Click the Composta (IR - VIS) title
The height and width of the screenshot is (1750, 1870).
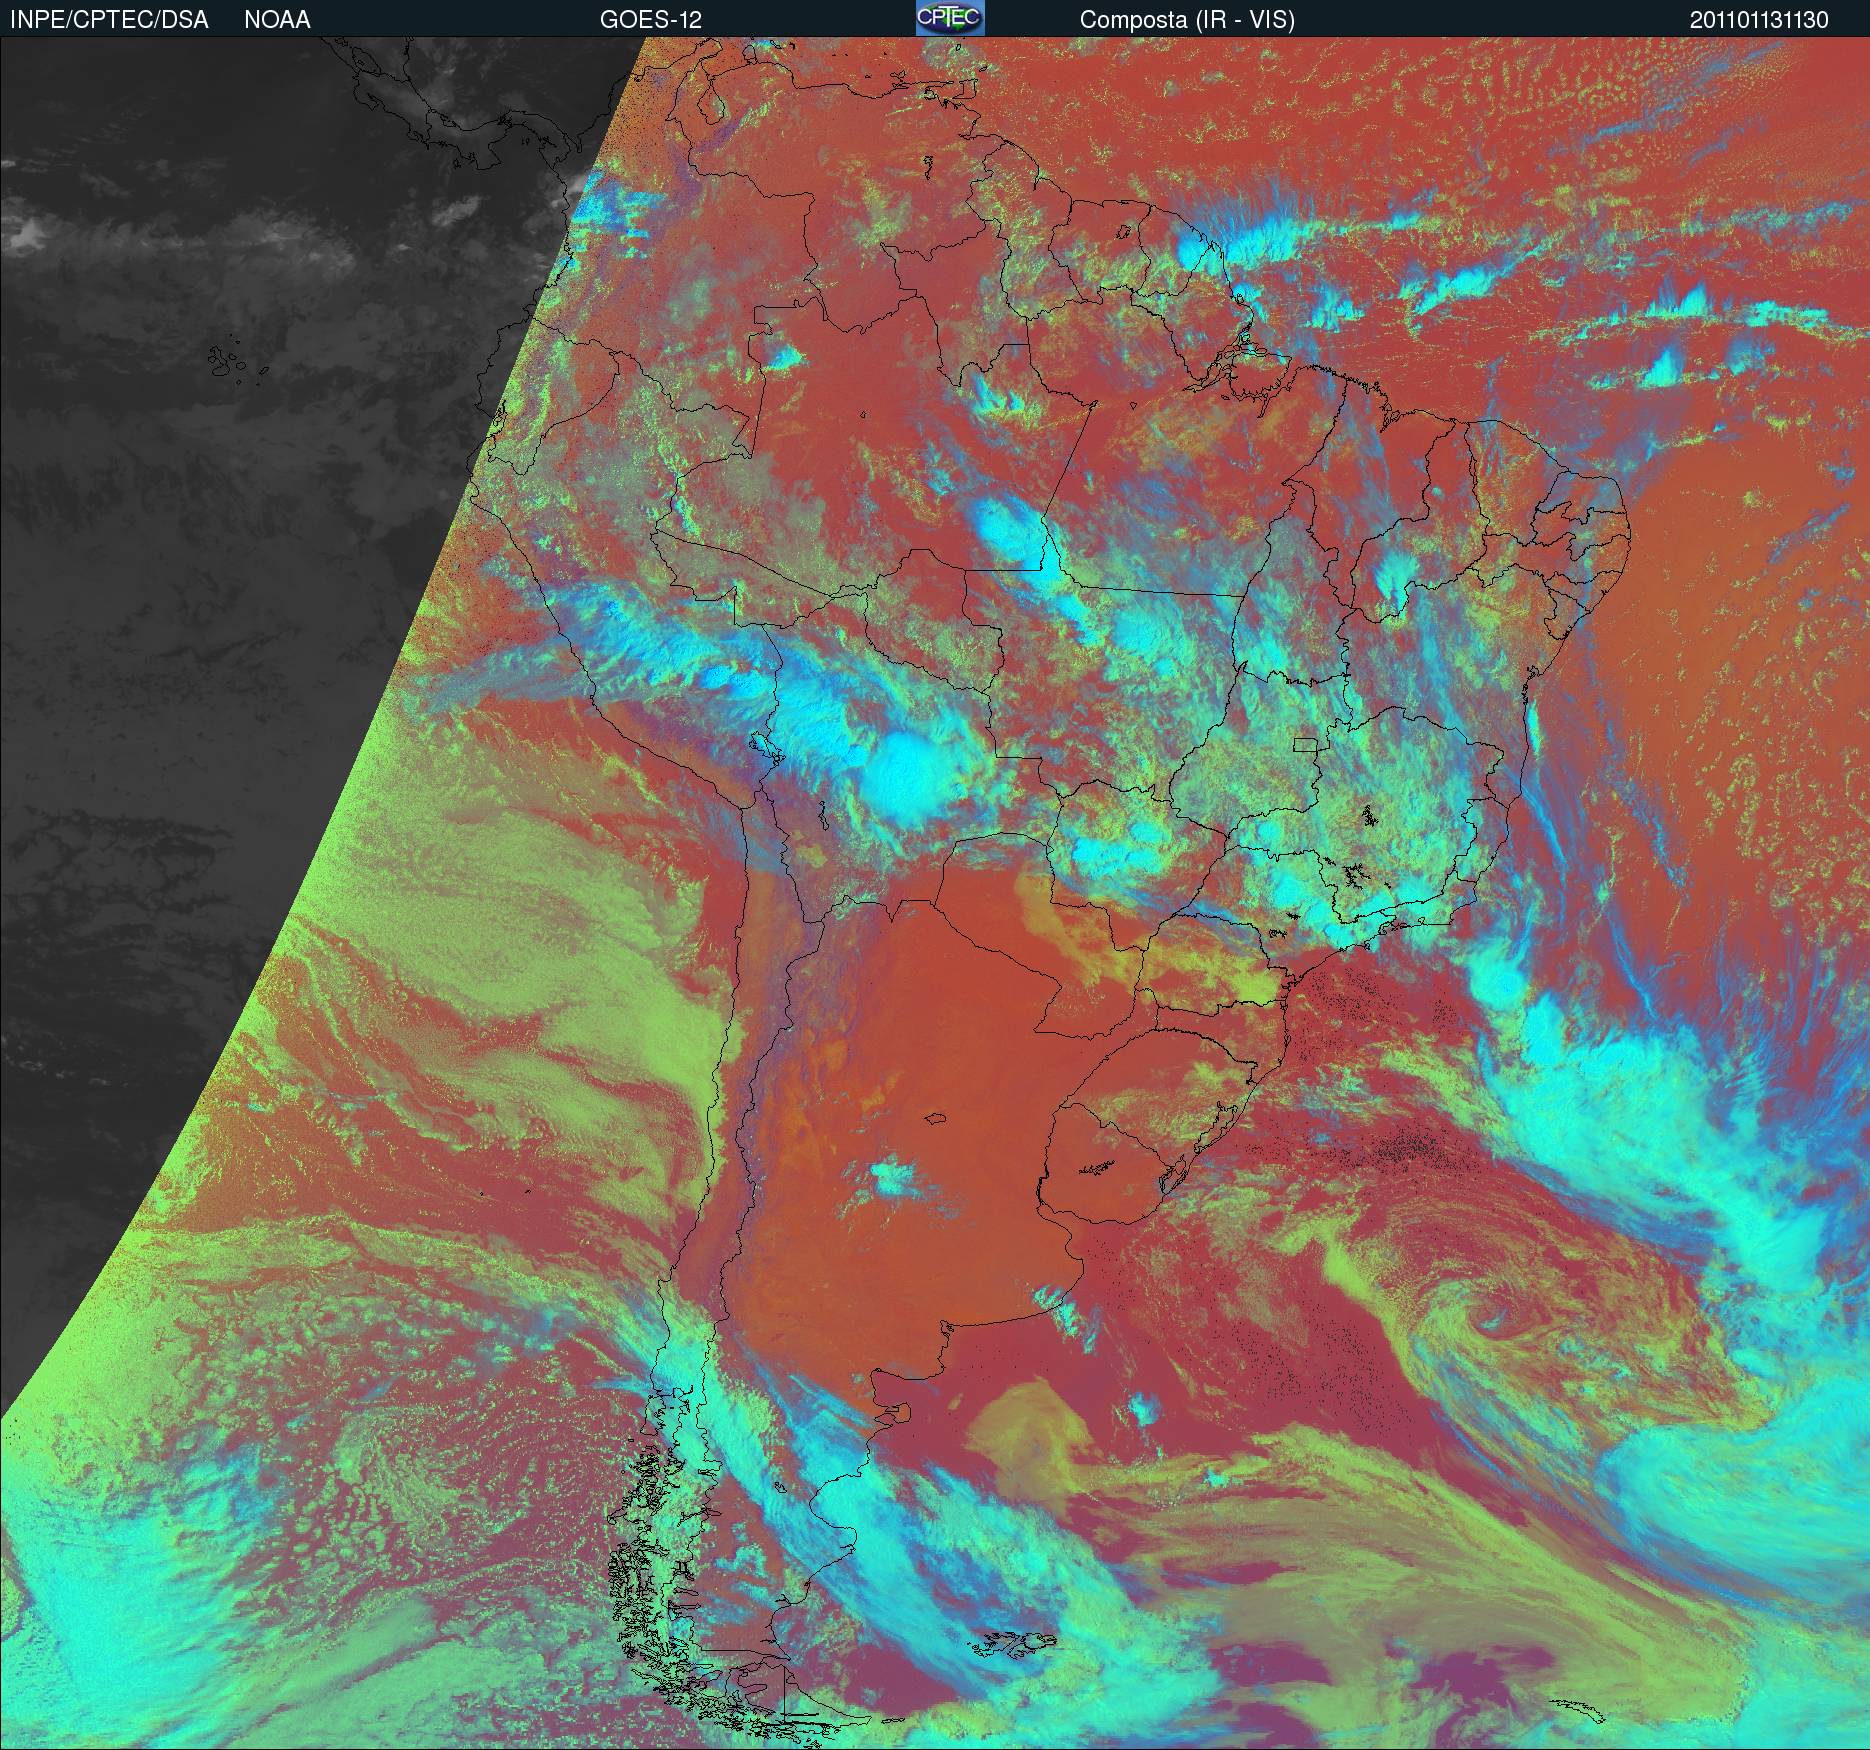coord(1187,20)
